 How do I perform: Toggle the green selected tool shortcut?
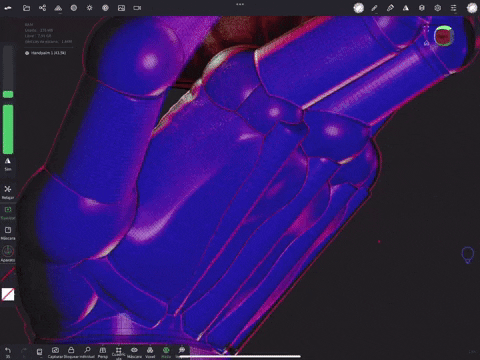[8, 213]
